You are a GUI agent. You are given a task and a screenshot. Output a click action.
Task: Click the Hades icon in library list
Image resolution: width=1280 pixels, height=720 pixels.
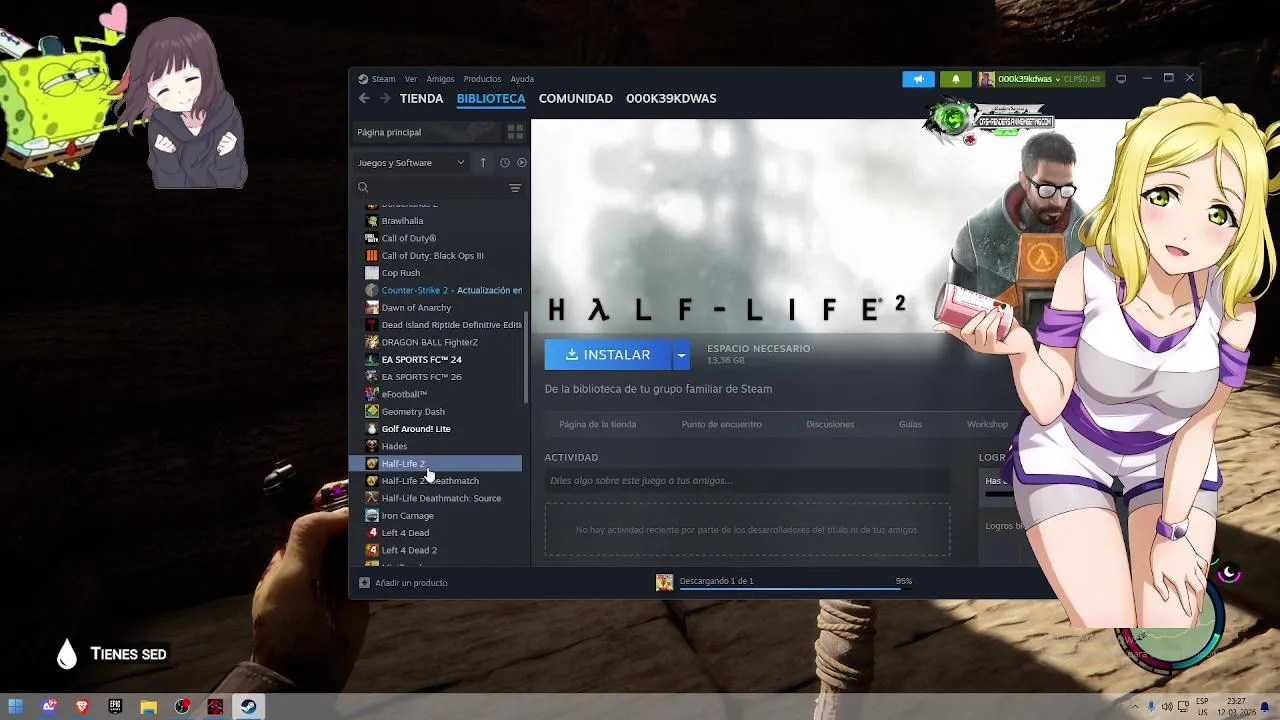372,446
